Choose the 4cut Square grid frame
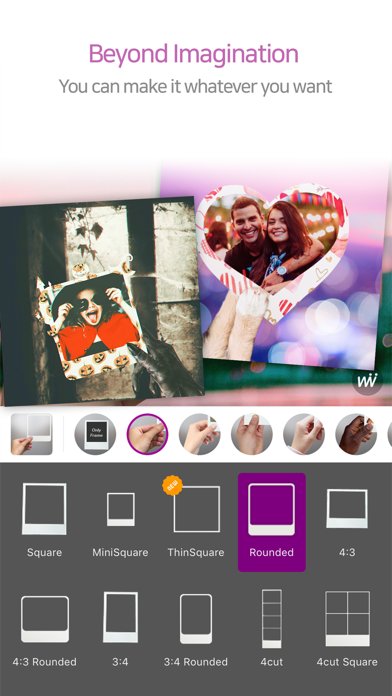The height and width of the screenshot is (696, 392). pos(348,618)
